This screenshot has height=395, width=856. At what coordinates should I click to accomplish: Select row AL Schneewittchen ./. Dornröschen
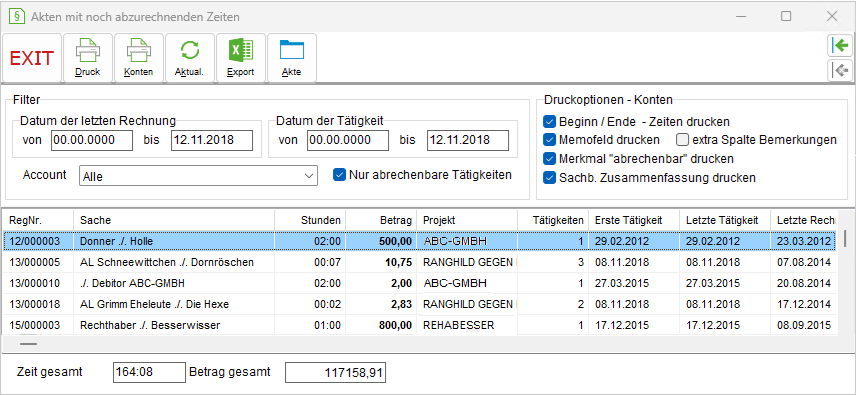tap(419, 262)
